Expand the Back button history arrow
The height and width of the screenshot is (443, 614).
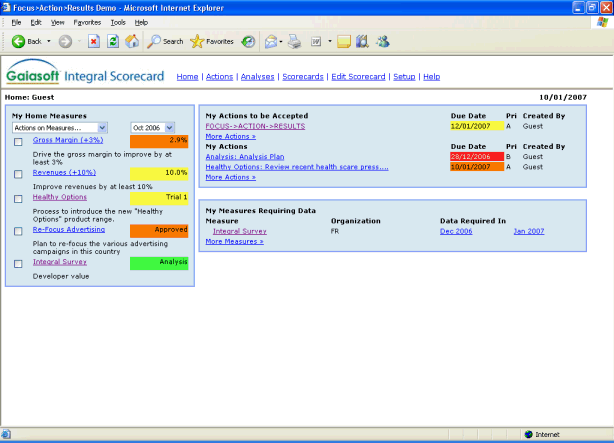pyautogui.click(x=49, y=42)
